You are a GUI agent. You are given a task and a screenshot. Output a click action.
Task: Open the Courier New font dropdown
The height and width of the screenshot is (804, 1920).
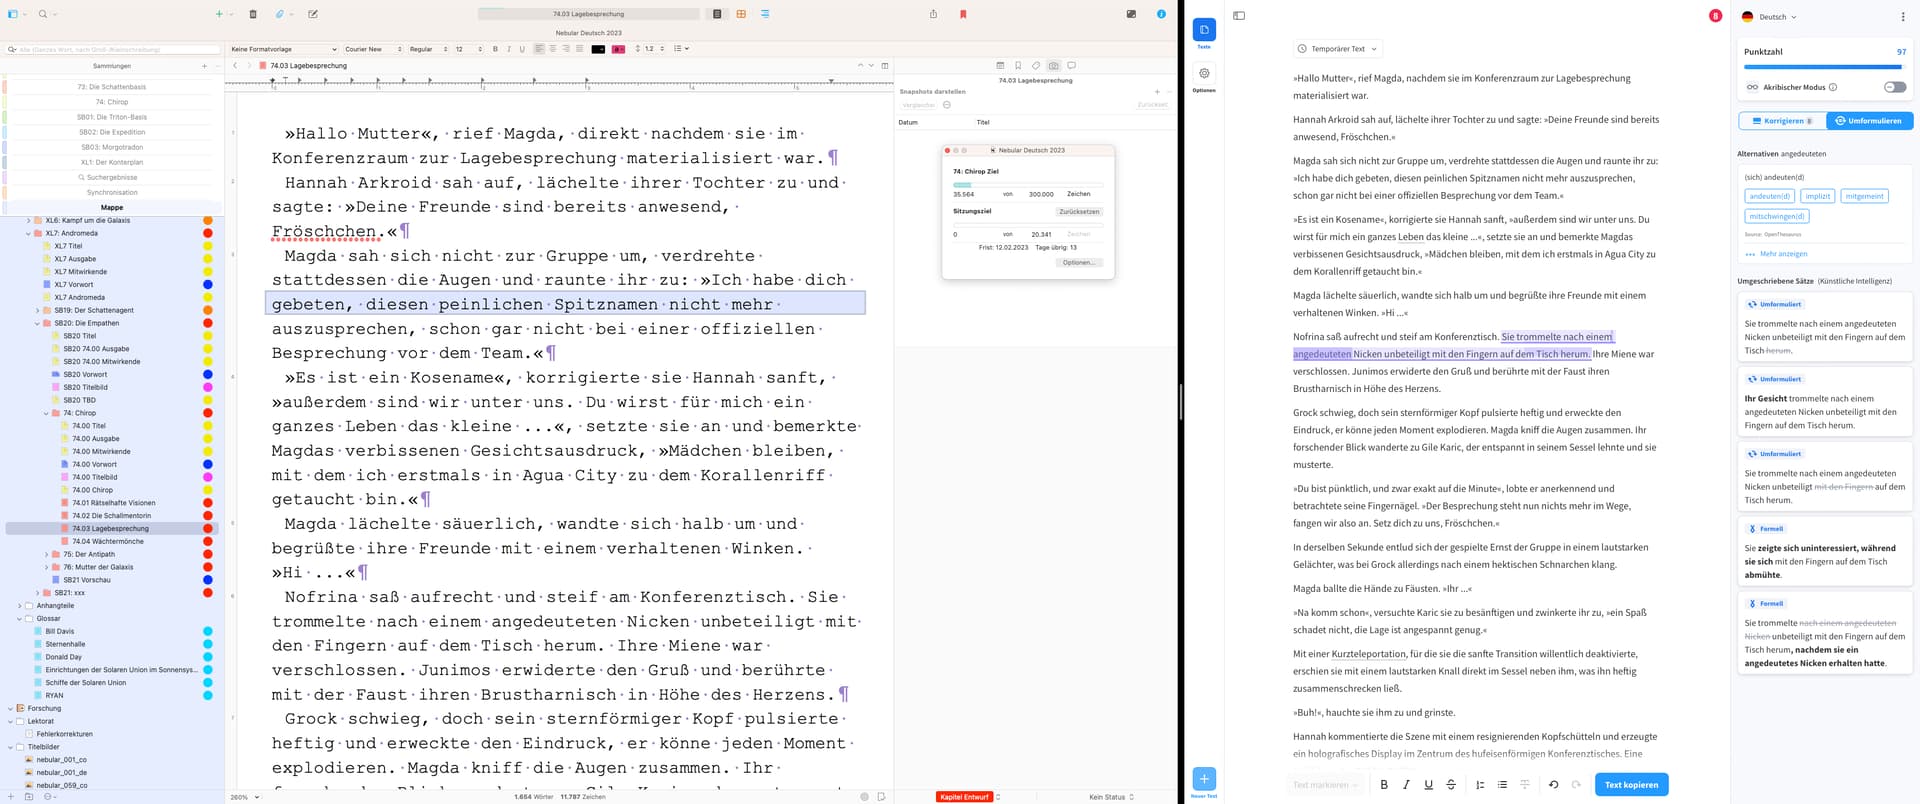click(x=372, y=49)
